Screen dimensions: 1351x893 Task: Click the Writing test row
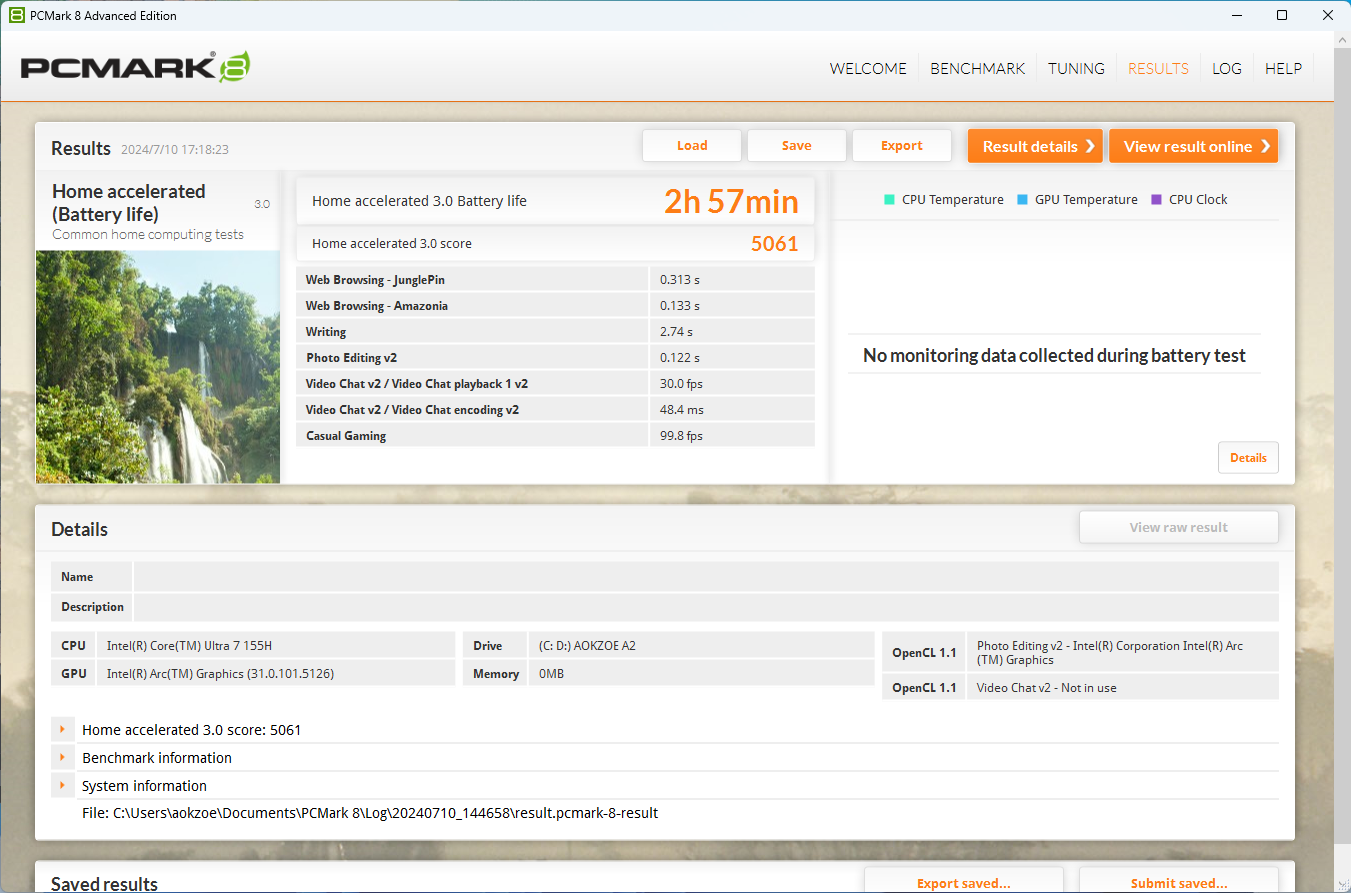coord(556,331)
